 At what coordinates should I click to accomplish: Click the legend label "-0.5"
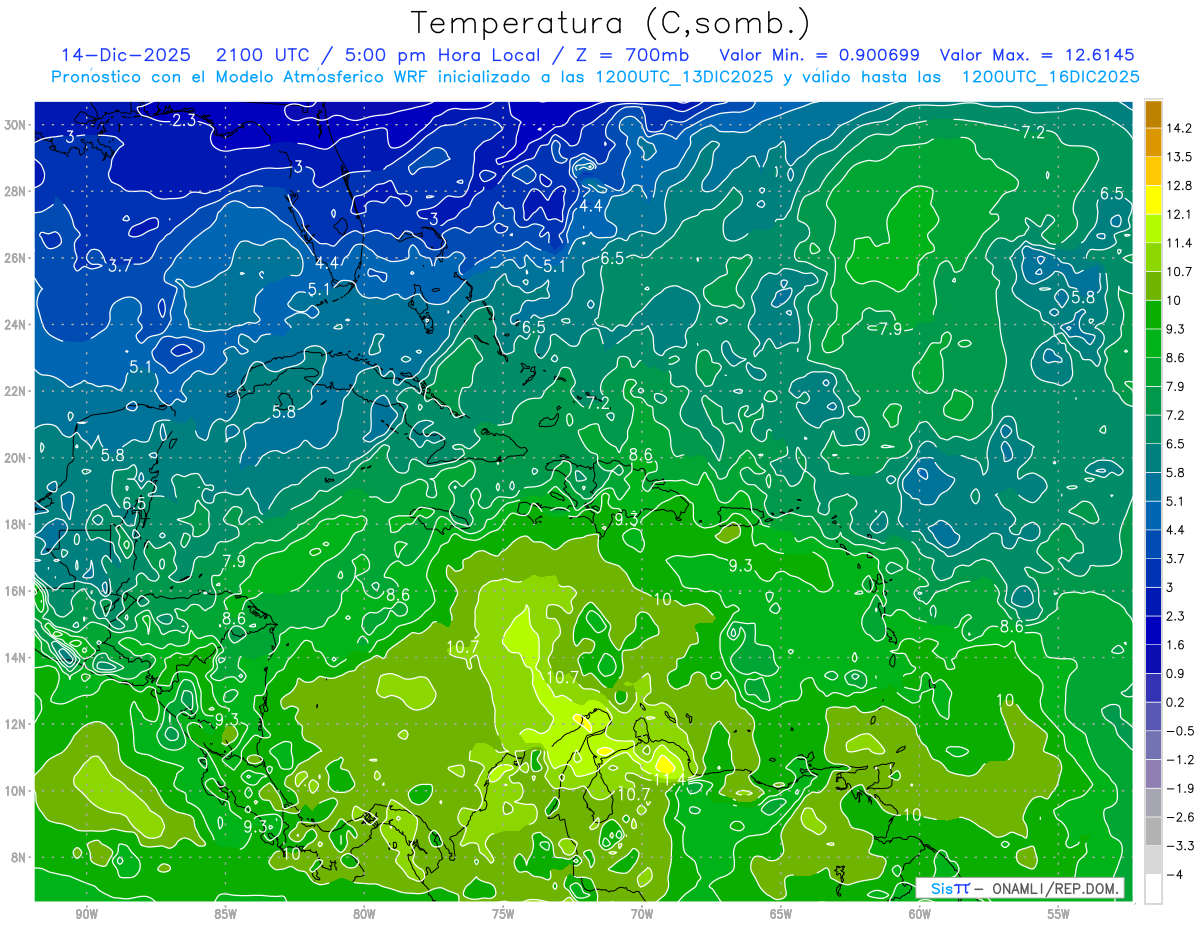pyautogui.click(x=1180, y=731)
